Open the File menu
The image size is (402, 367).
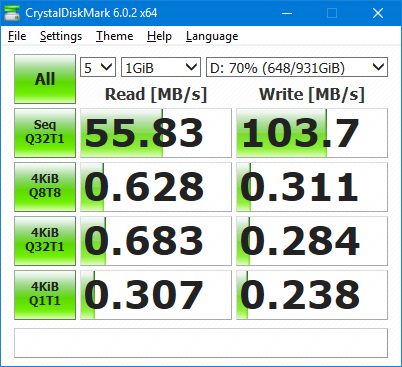point(17,36)
